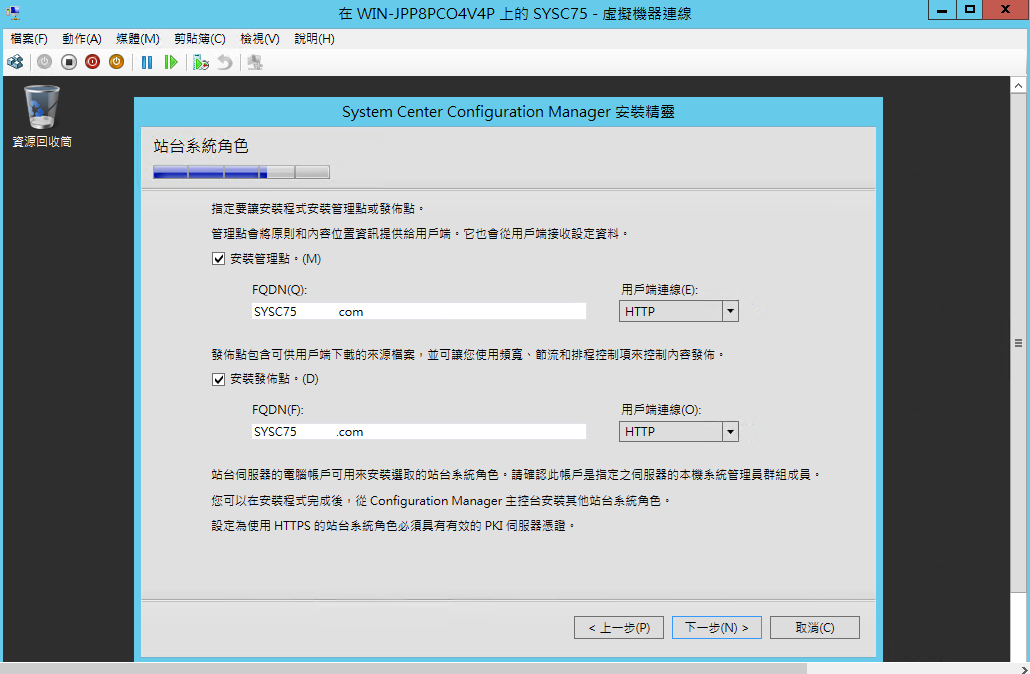
Task: Click the management point FQDN(Q) field
Action: tap(418, 311)
